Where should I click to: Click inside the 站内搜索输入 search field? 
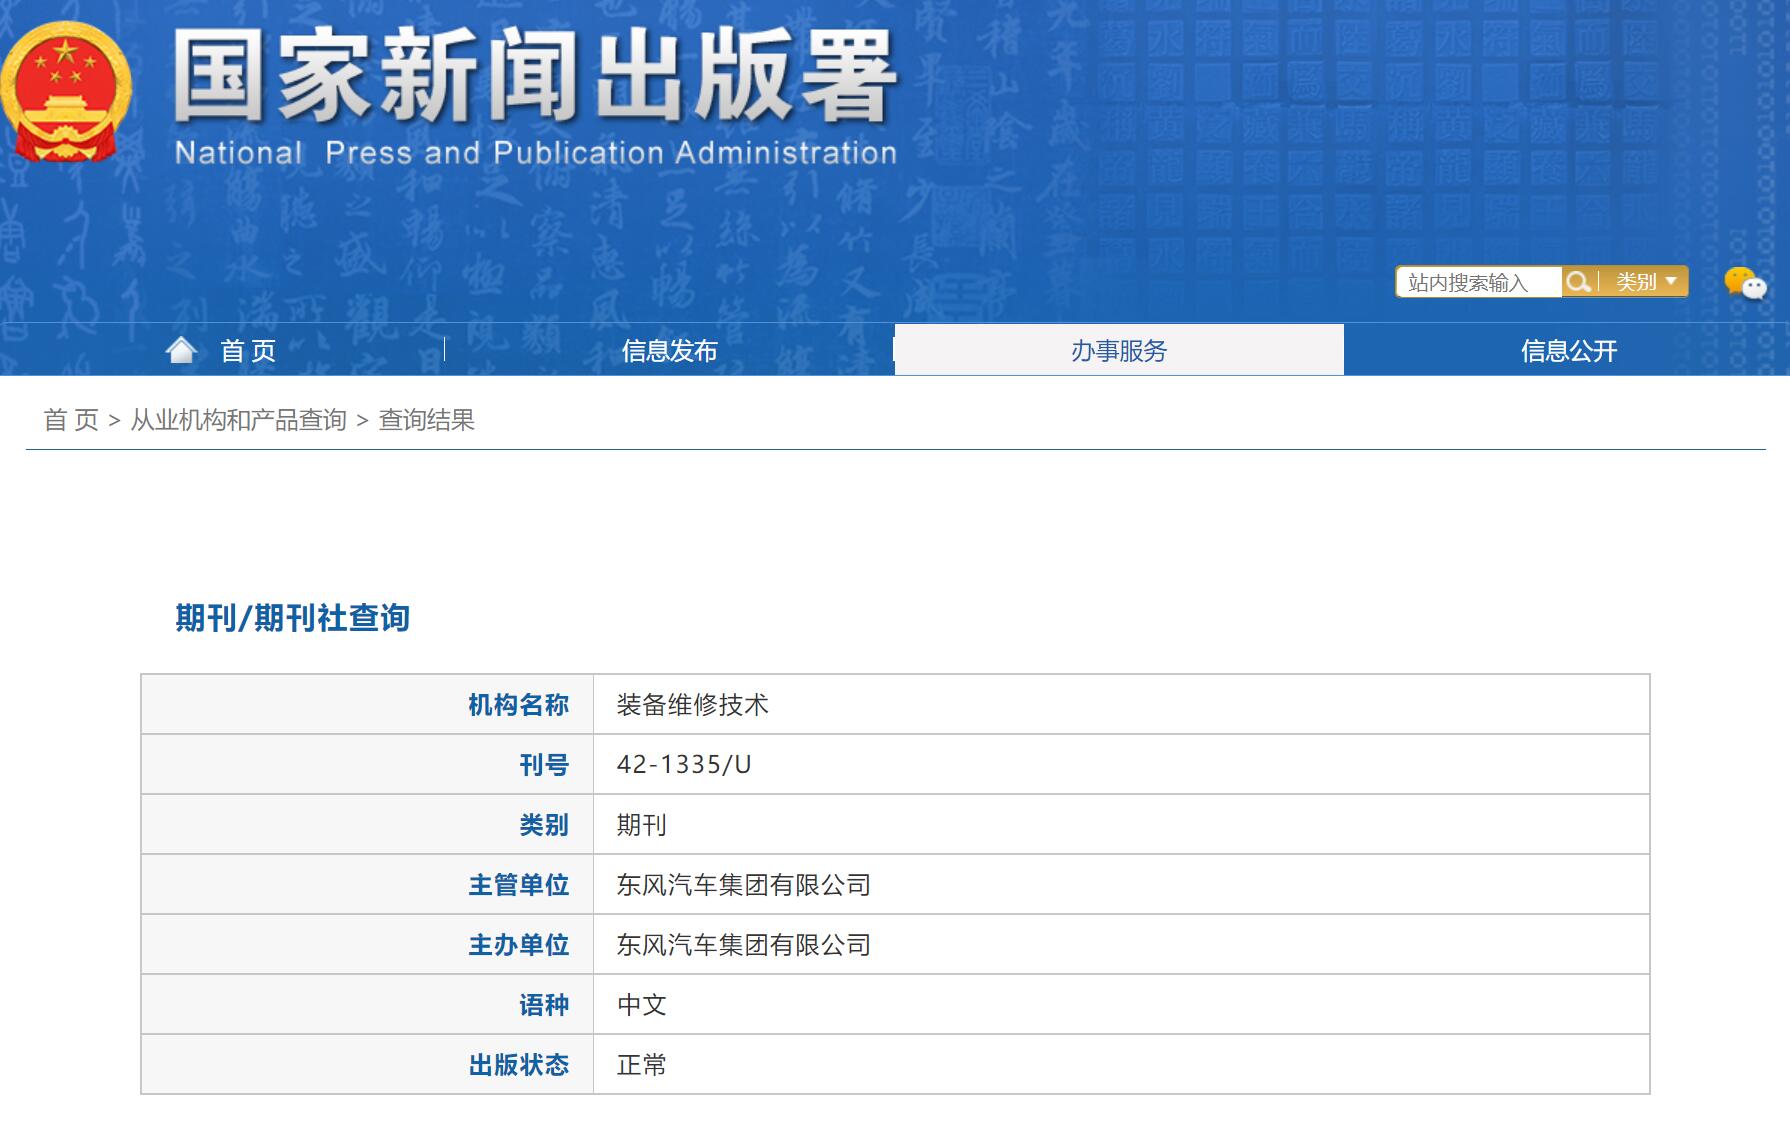pos(1477,281)
